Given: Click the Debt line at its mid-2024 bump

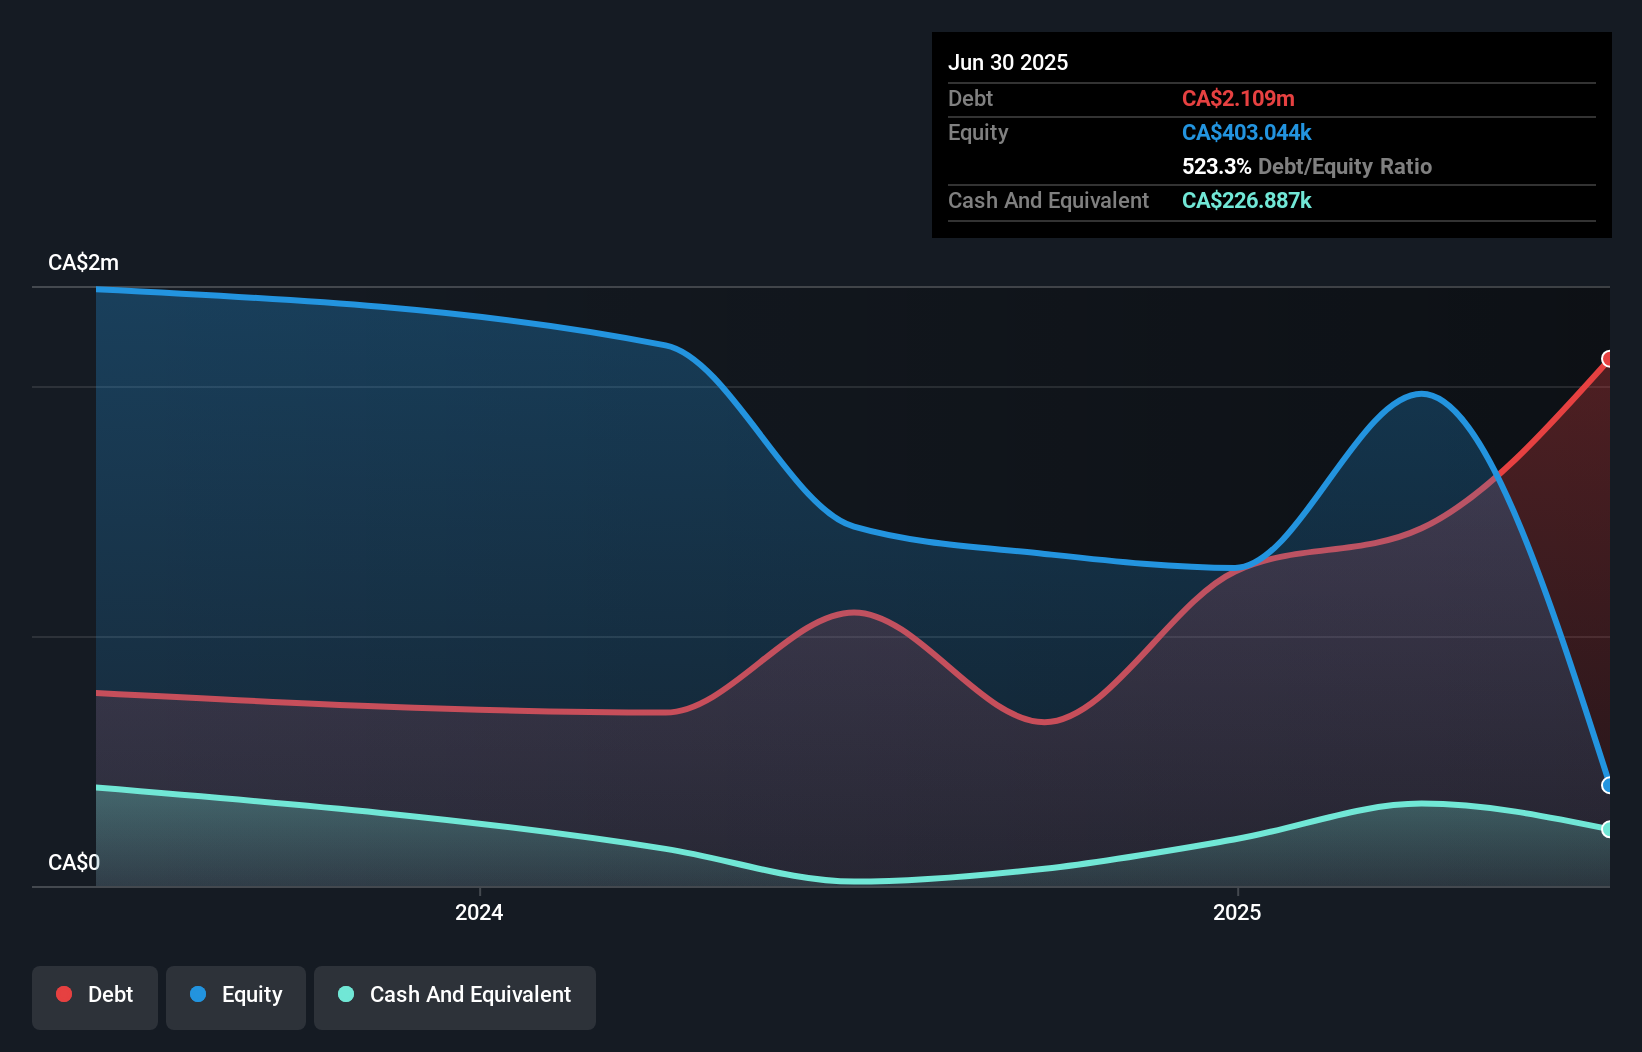Looking at the screenshot, I should point(854,613).
